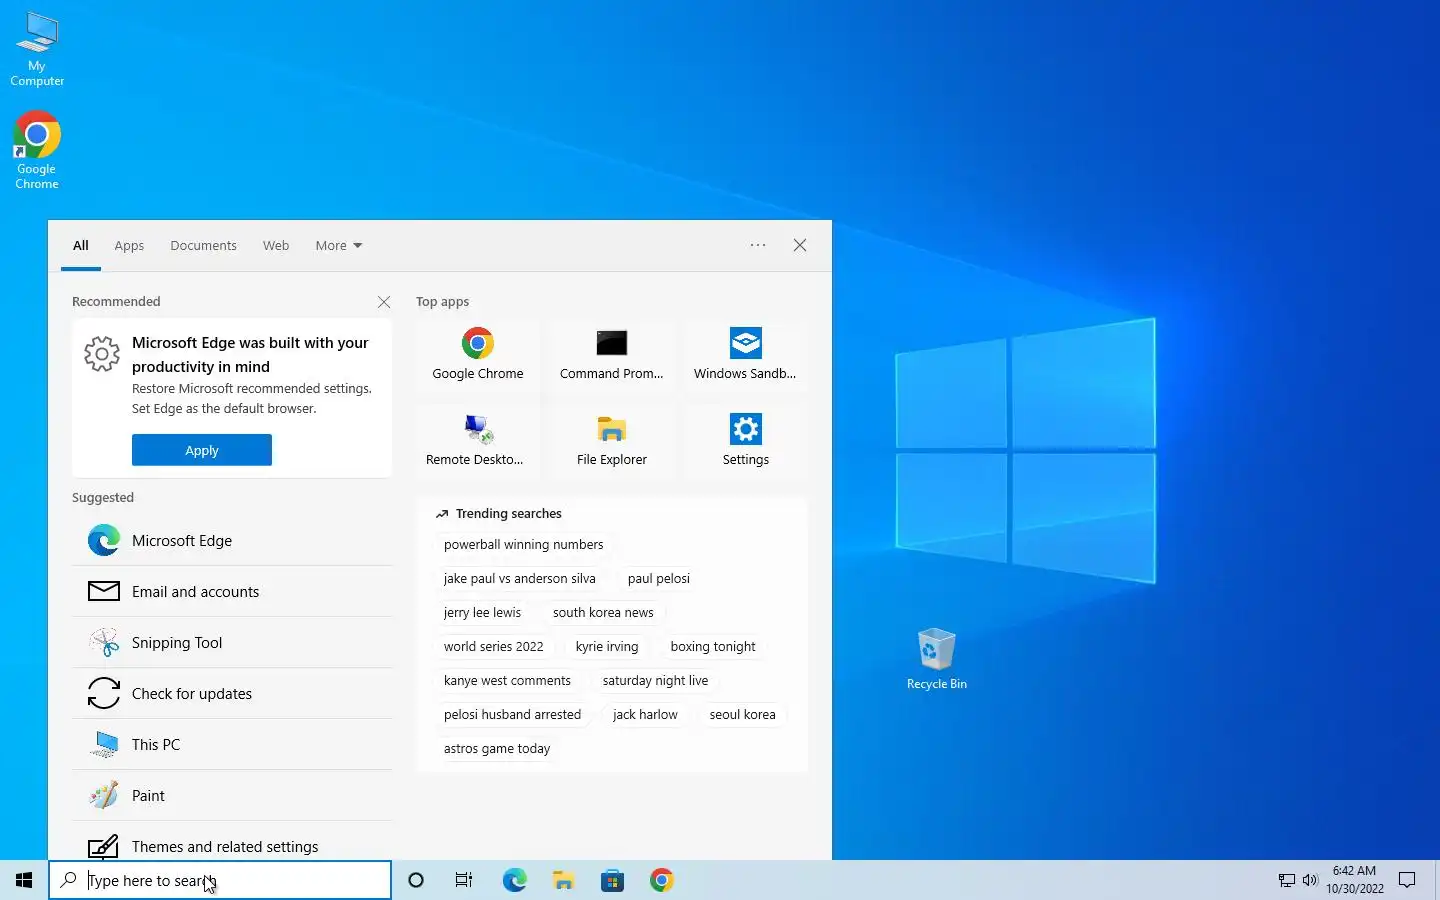Switch to the Web tab

click(x=276, y=245)
